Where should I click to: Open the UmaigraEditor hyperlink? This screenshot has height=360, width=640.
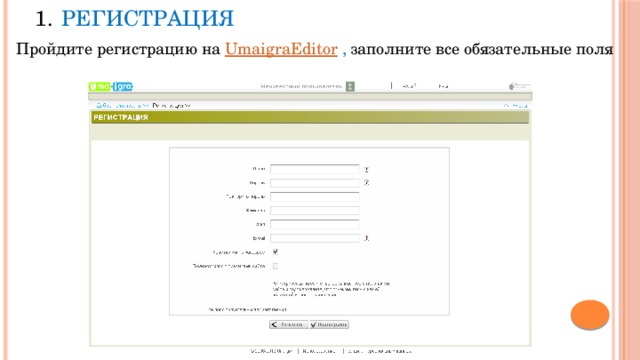pos(281,49)
